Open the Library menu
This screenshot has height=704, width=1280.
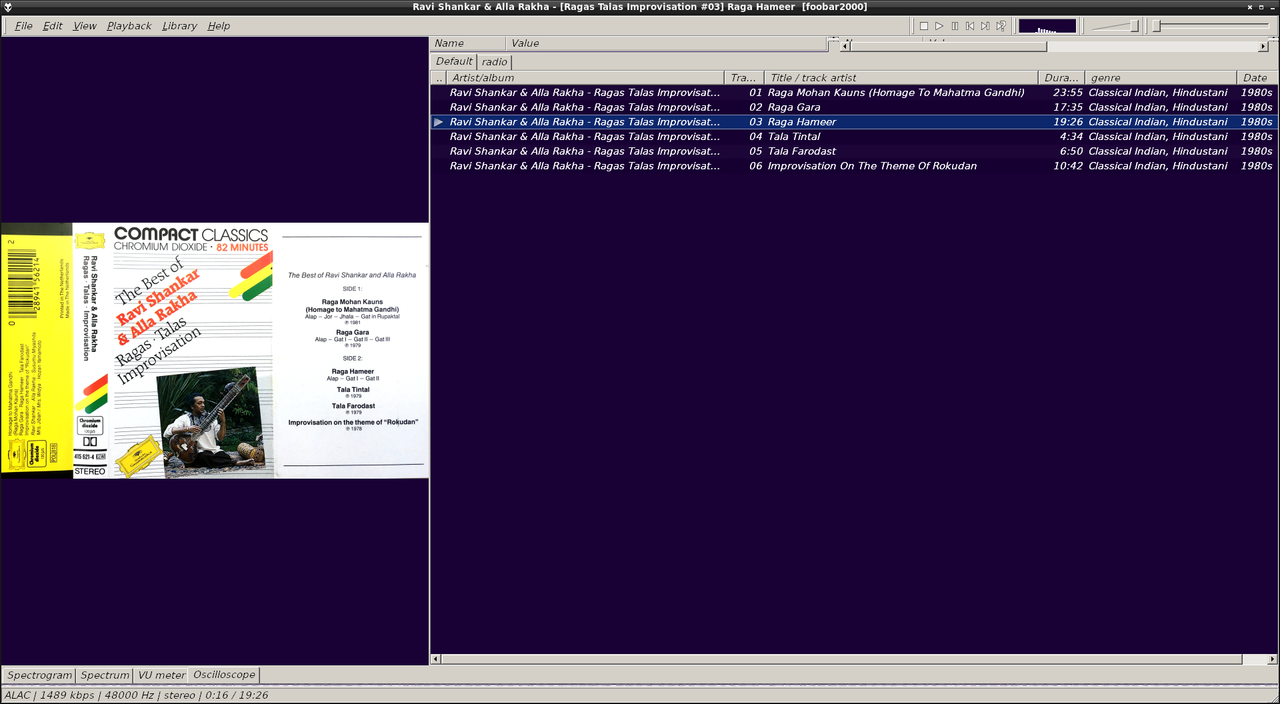pyautogui.click(x=179, y=26)
